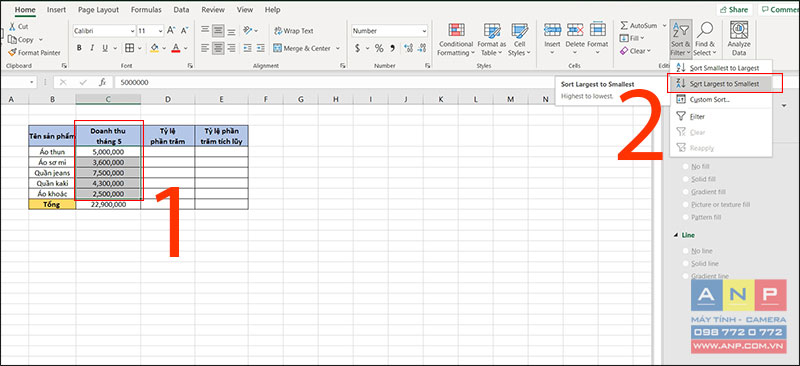
Task: Decrease font size with smaller A
Action: point(185,31)
